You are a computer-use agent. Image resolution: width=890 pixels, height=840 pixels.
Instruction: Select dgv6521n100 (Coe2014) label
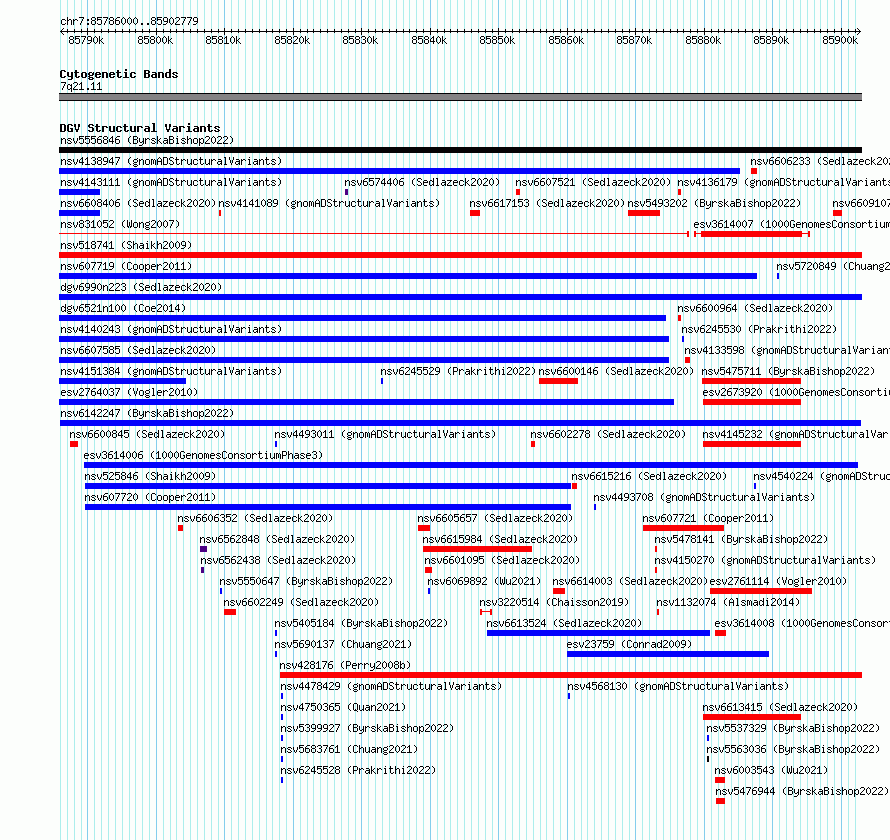pyautogui.click(x=123, y=308)
